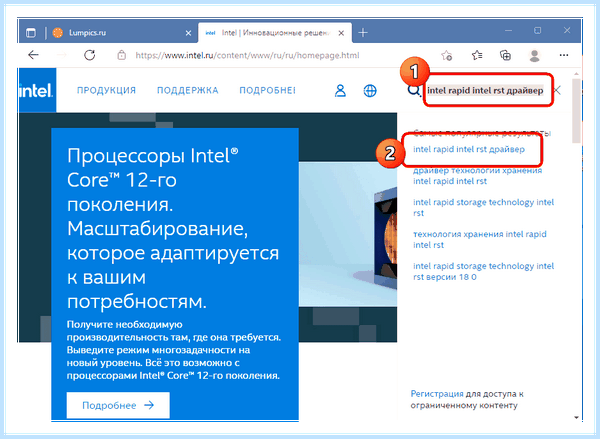The width and height of the screenshot is (600, 439).
Task: Maximize the browser window
Action: [538, 30]
